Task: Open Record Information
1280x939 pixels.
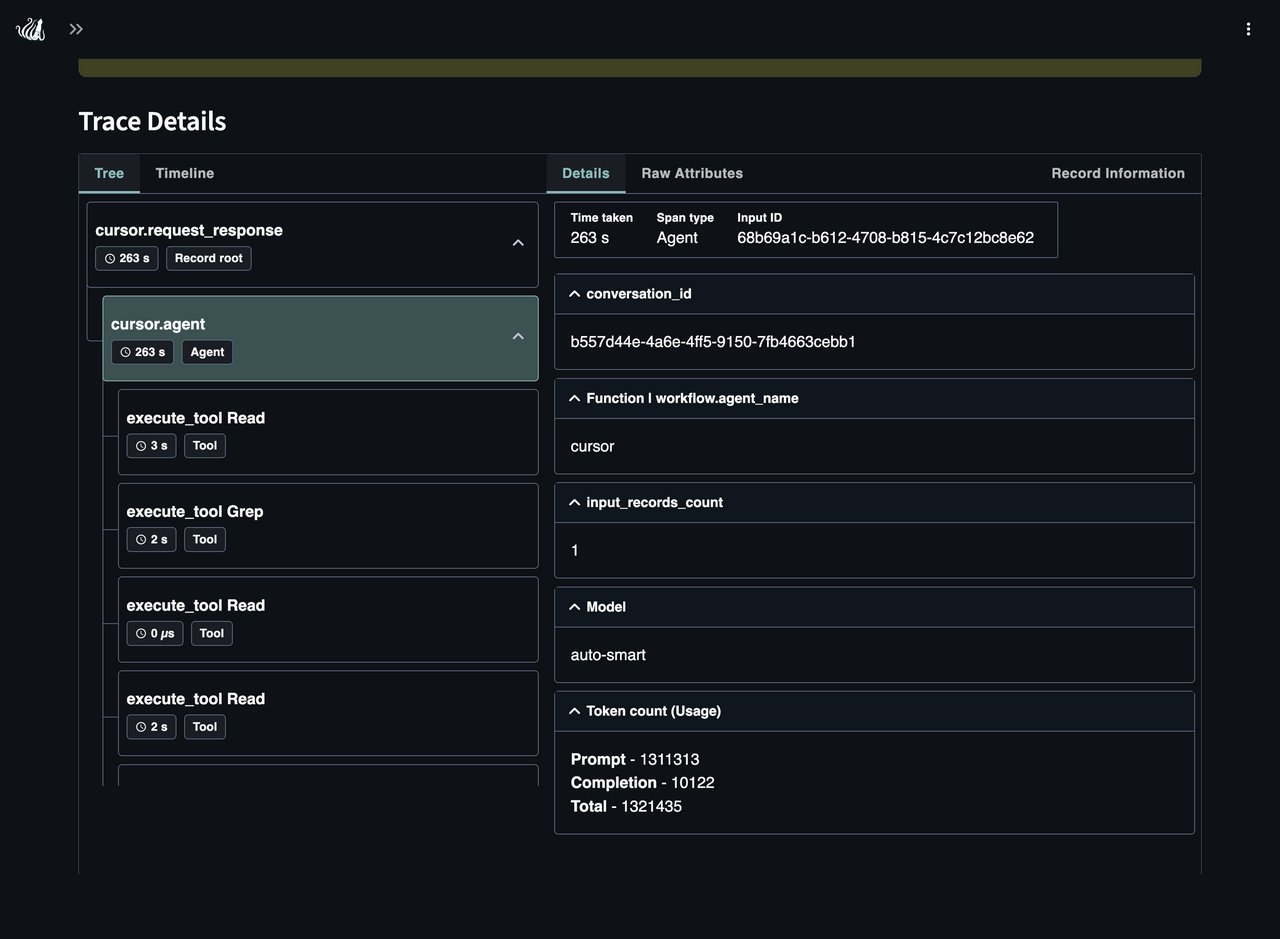Action: [1118, 173]
